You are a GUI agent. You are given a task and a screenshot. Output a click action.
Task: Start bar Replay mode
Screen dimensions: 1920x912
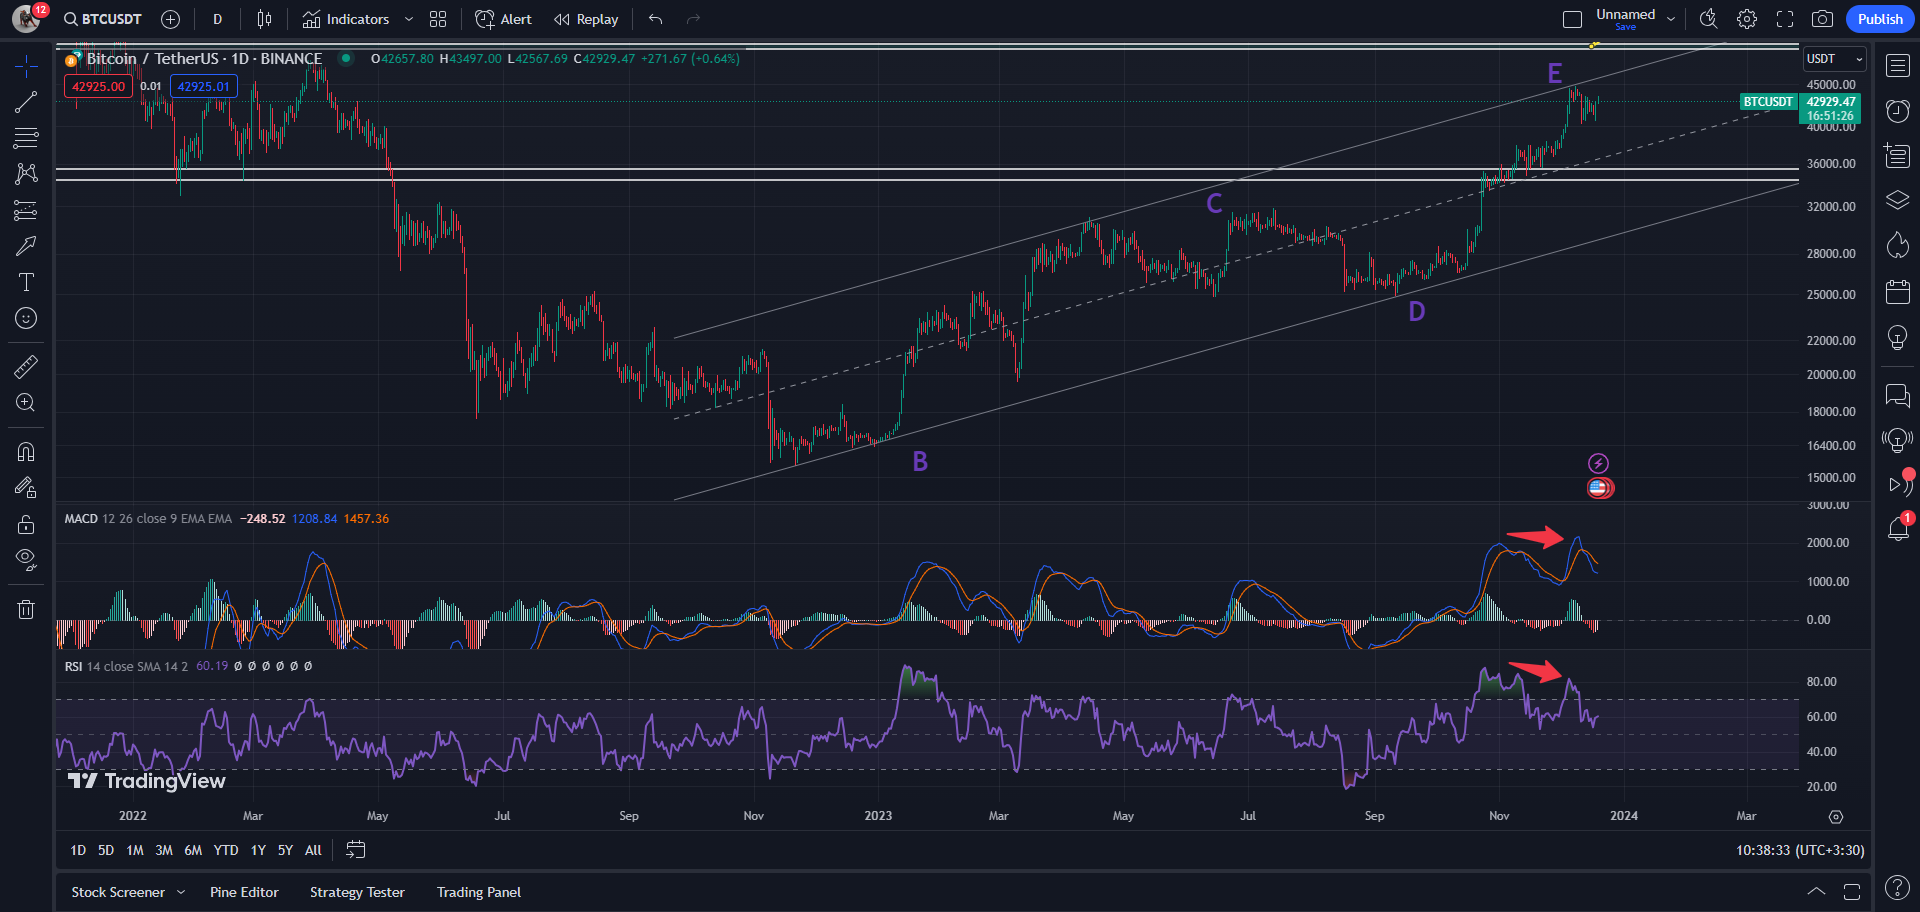[586, 19]
